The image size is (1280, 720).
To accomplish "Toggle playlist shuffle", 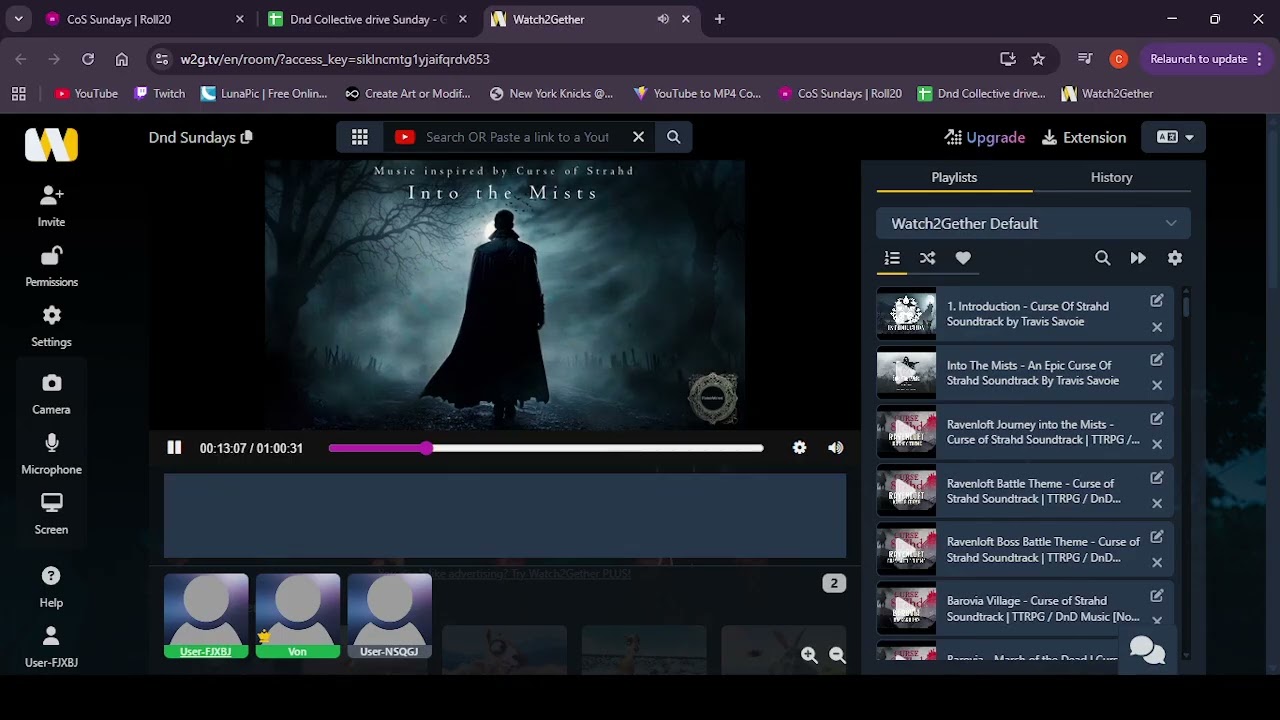I will coord(928,258).
